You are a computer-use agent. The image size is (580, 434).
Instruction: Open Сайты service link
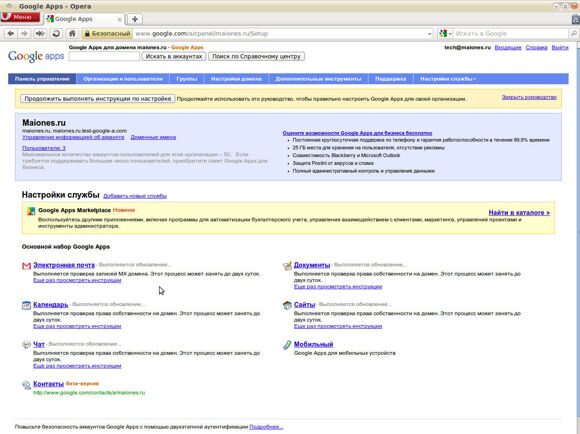[x=304, y=305]
